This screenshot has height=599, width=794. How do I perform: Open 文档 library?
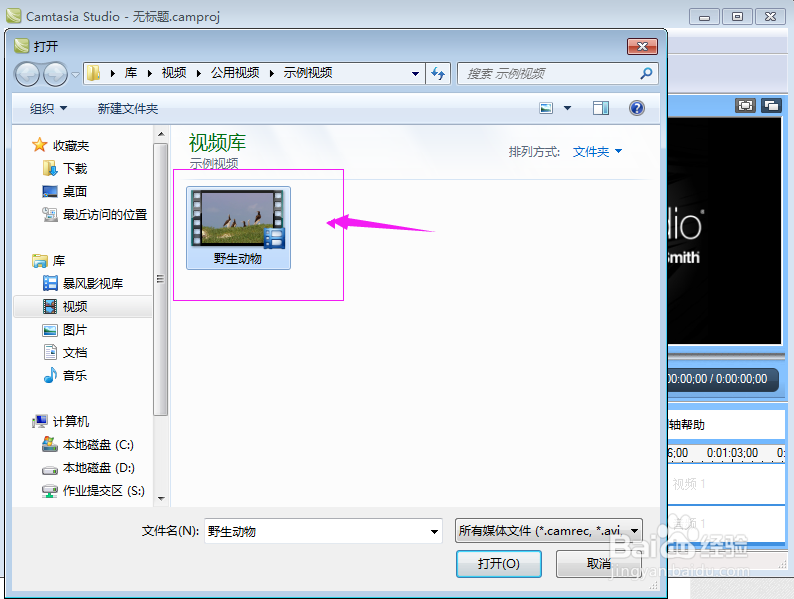(65, 353)
